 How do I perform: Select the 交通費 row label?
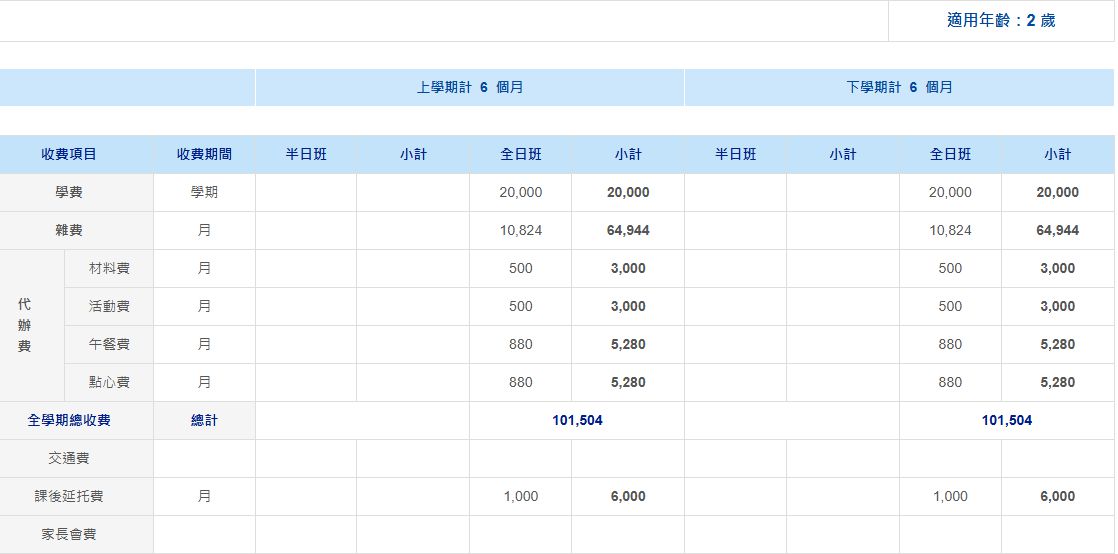tap(69, 458)
